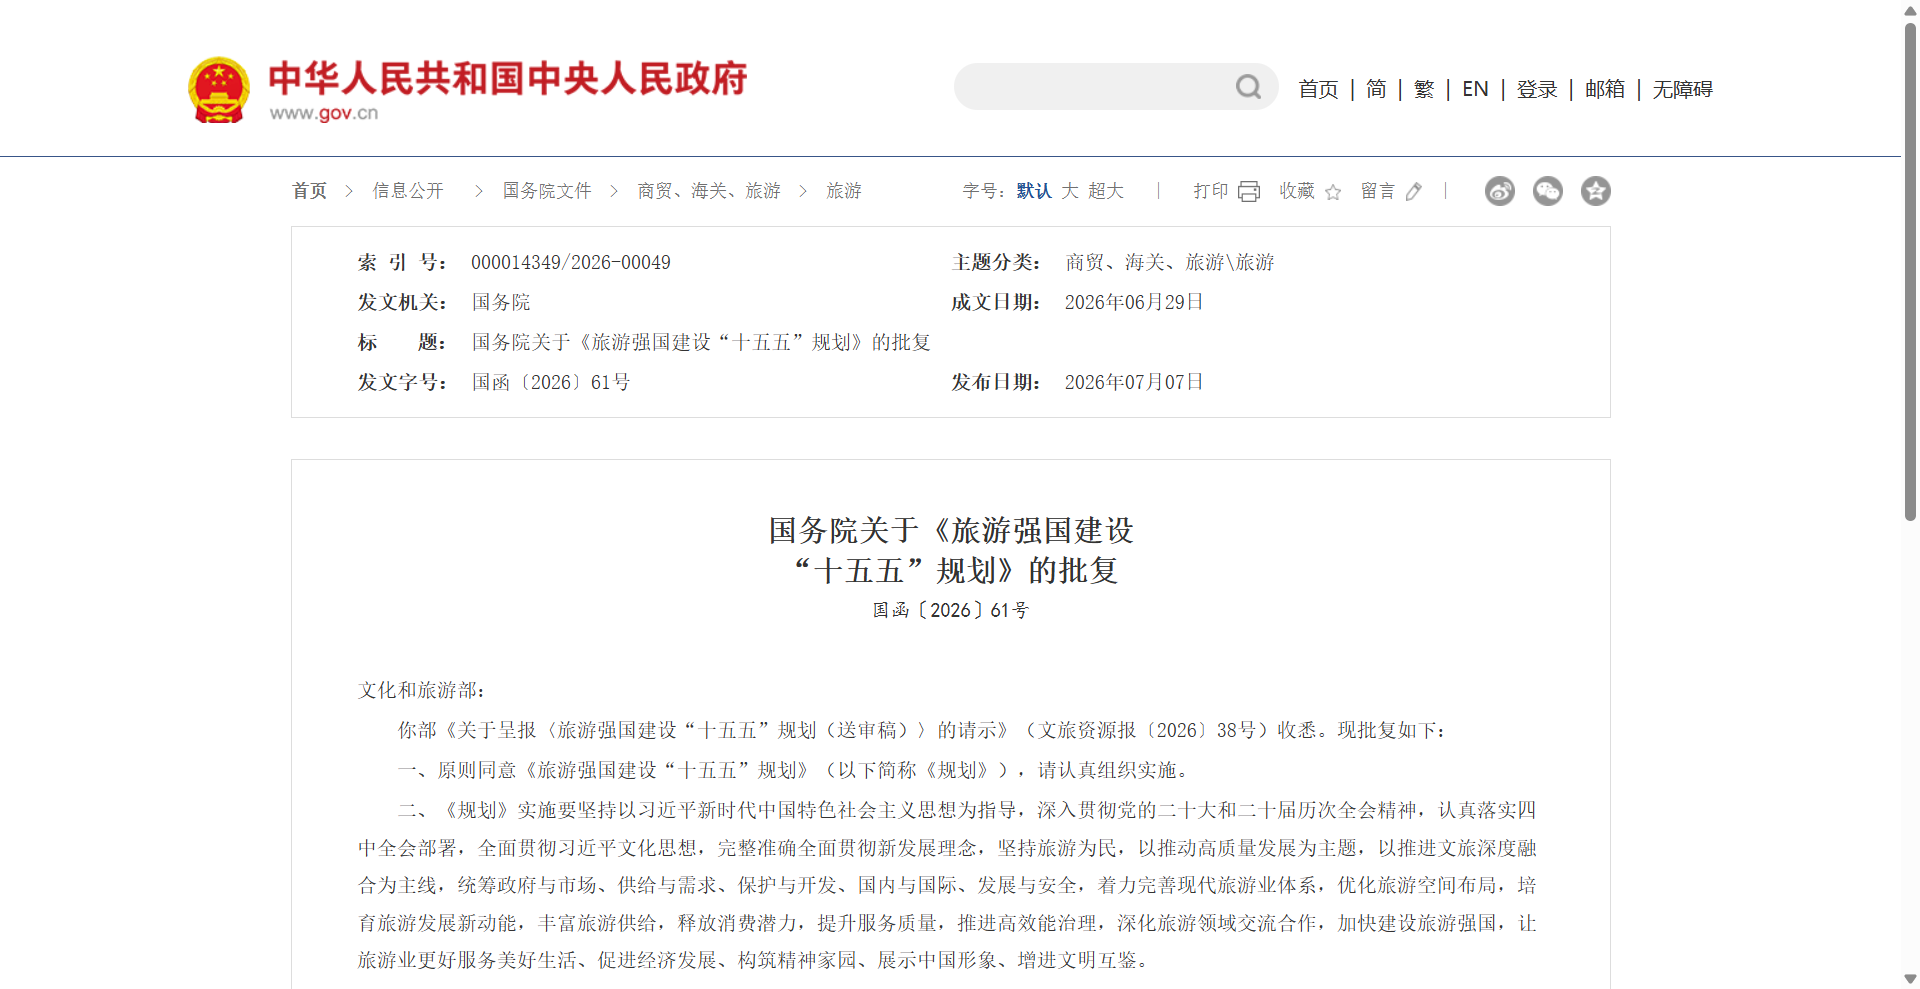1920x989 pixels.
Task: Click the document number 国函〔2026〕61号 in info table
Action: click(551, 382)
